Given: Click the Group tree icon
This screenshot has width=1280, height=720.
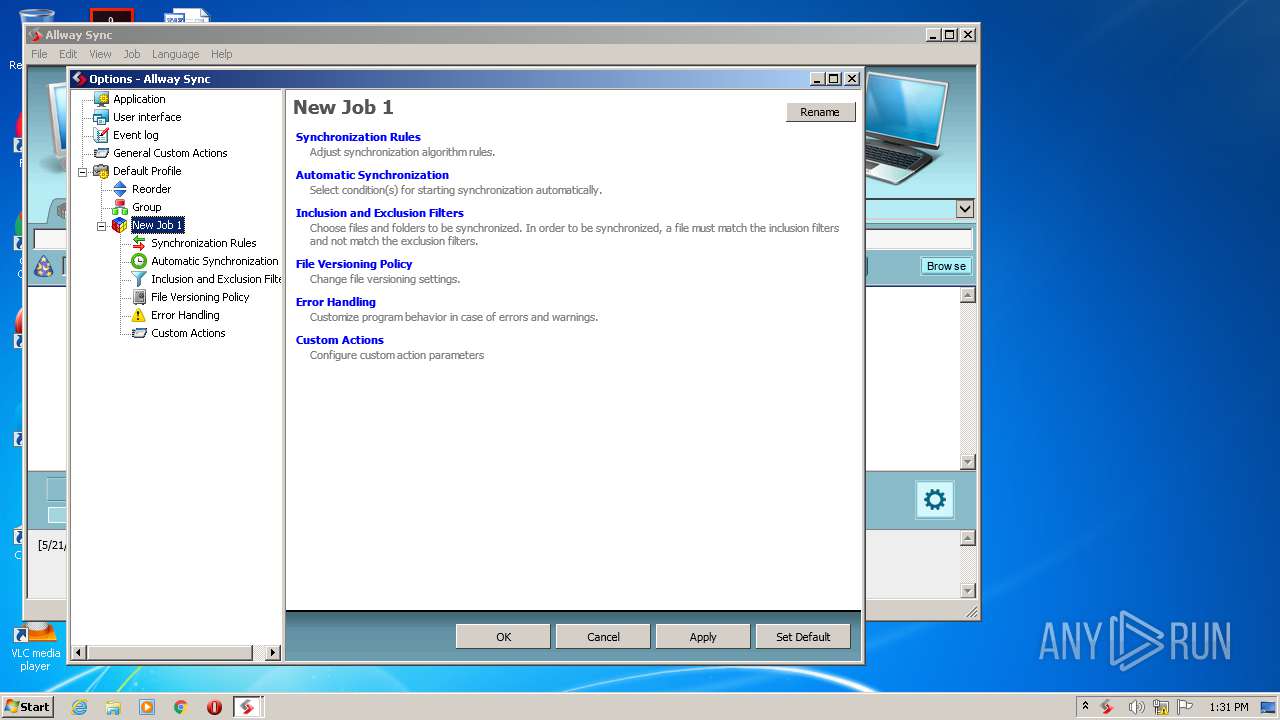Looking at the screenshot, I should (120, 207).
